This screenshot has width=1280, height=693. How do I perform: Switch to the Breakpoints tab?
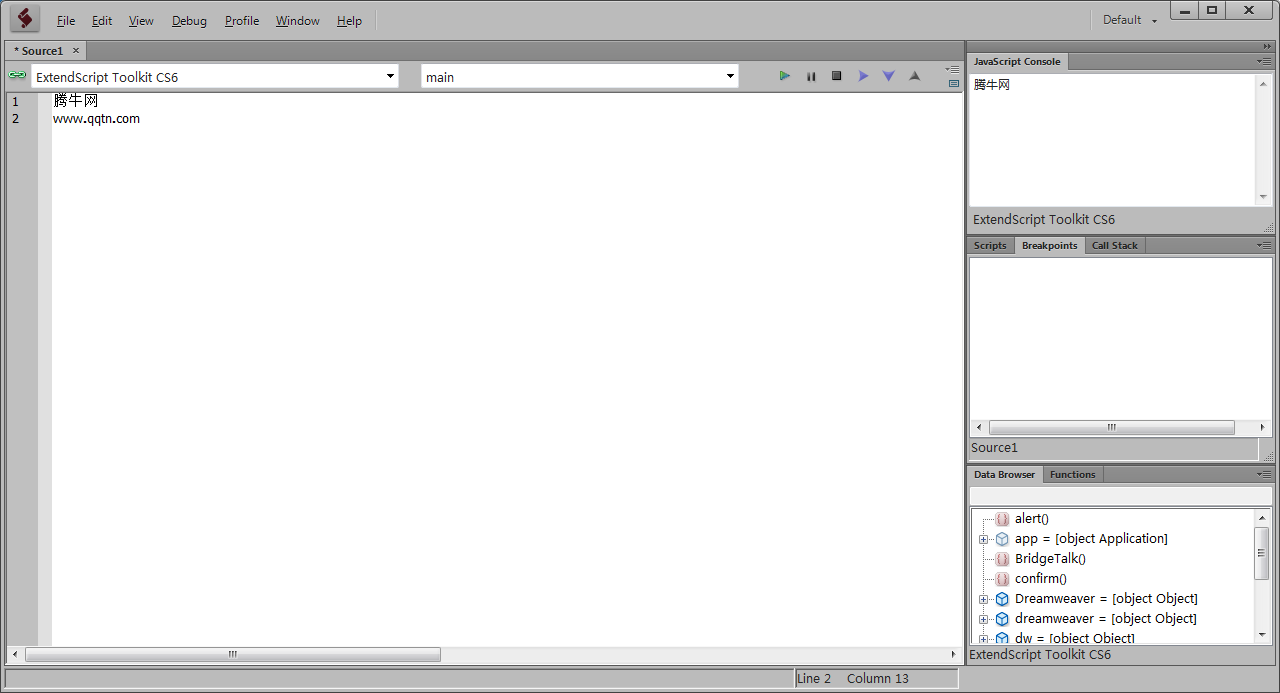(1050, 245)
